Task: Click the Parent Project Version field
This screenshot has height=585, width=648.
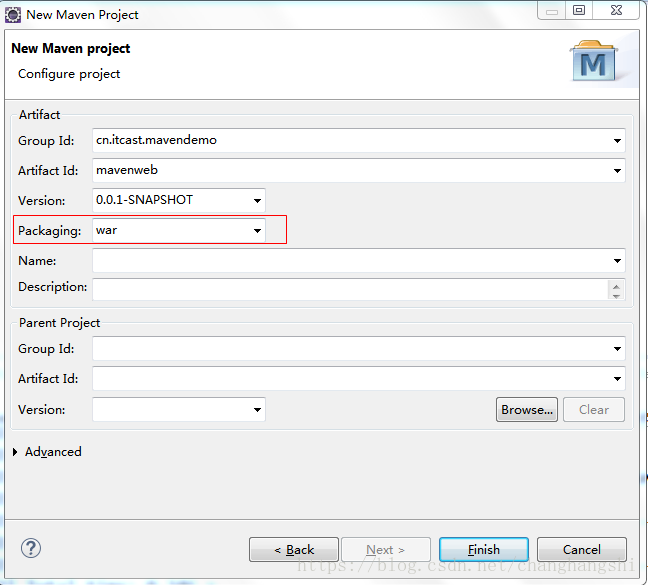Action: 179,410
